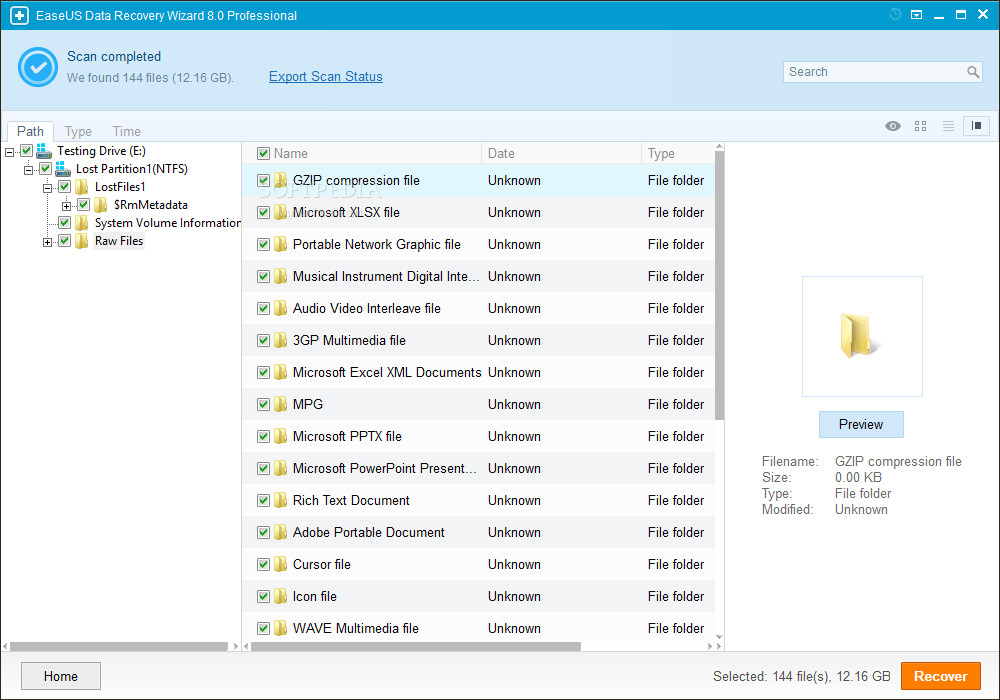
Task: Collapse the Lost Partition1(NTFS) node
Action: pos(28,170)
